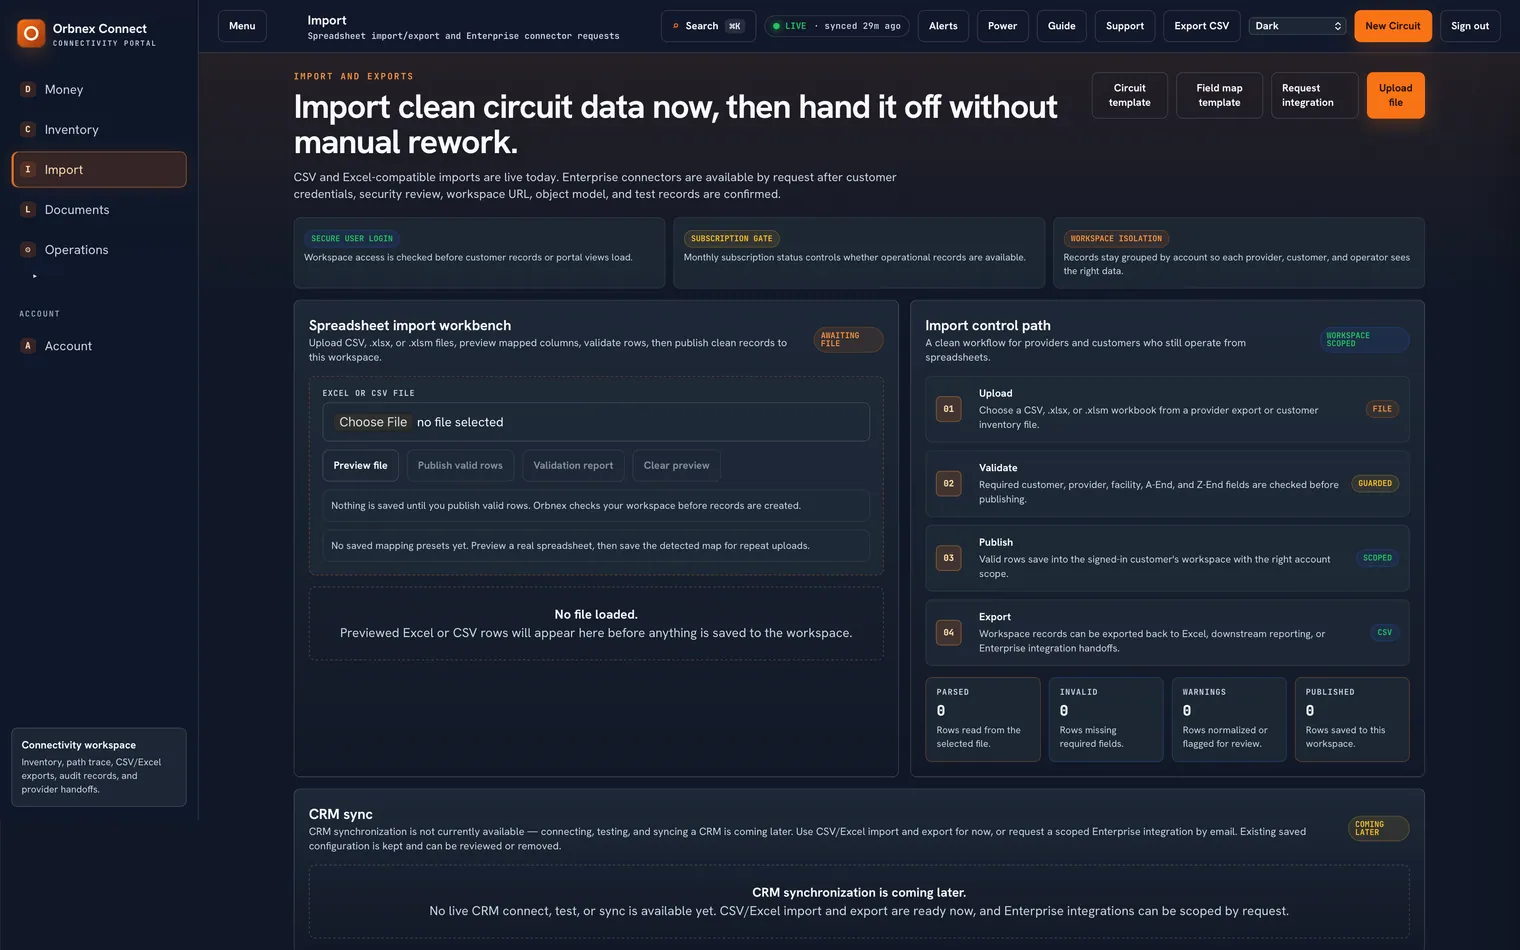Click the WORKSPACE SCOPED badge
This screenshot has width=1520, height=950.
(x=1365, y=340)
